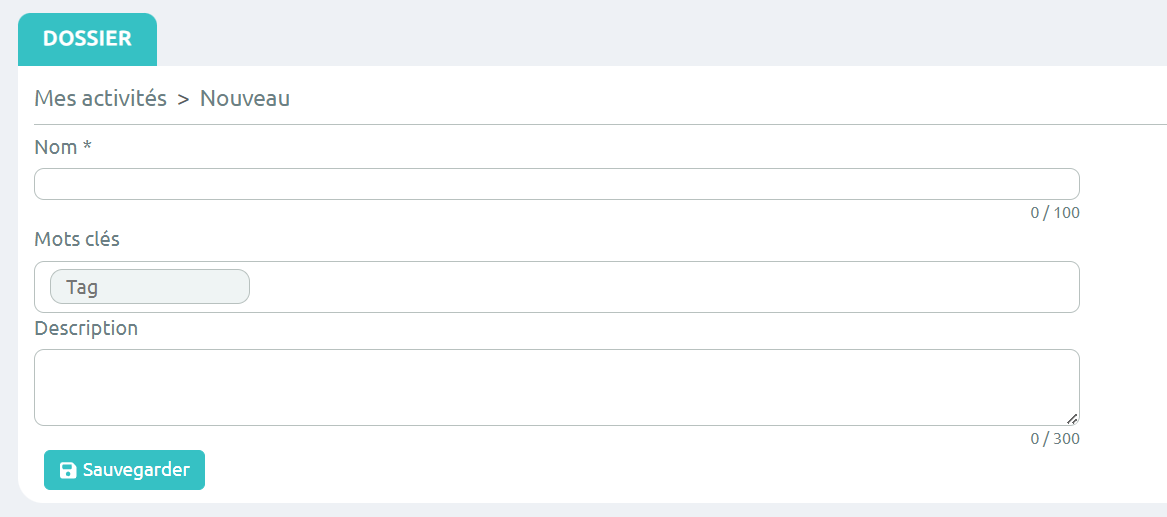Click the required asterisk beside Nom

tap(87, 146)
